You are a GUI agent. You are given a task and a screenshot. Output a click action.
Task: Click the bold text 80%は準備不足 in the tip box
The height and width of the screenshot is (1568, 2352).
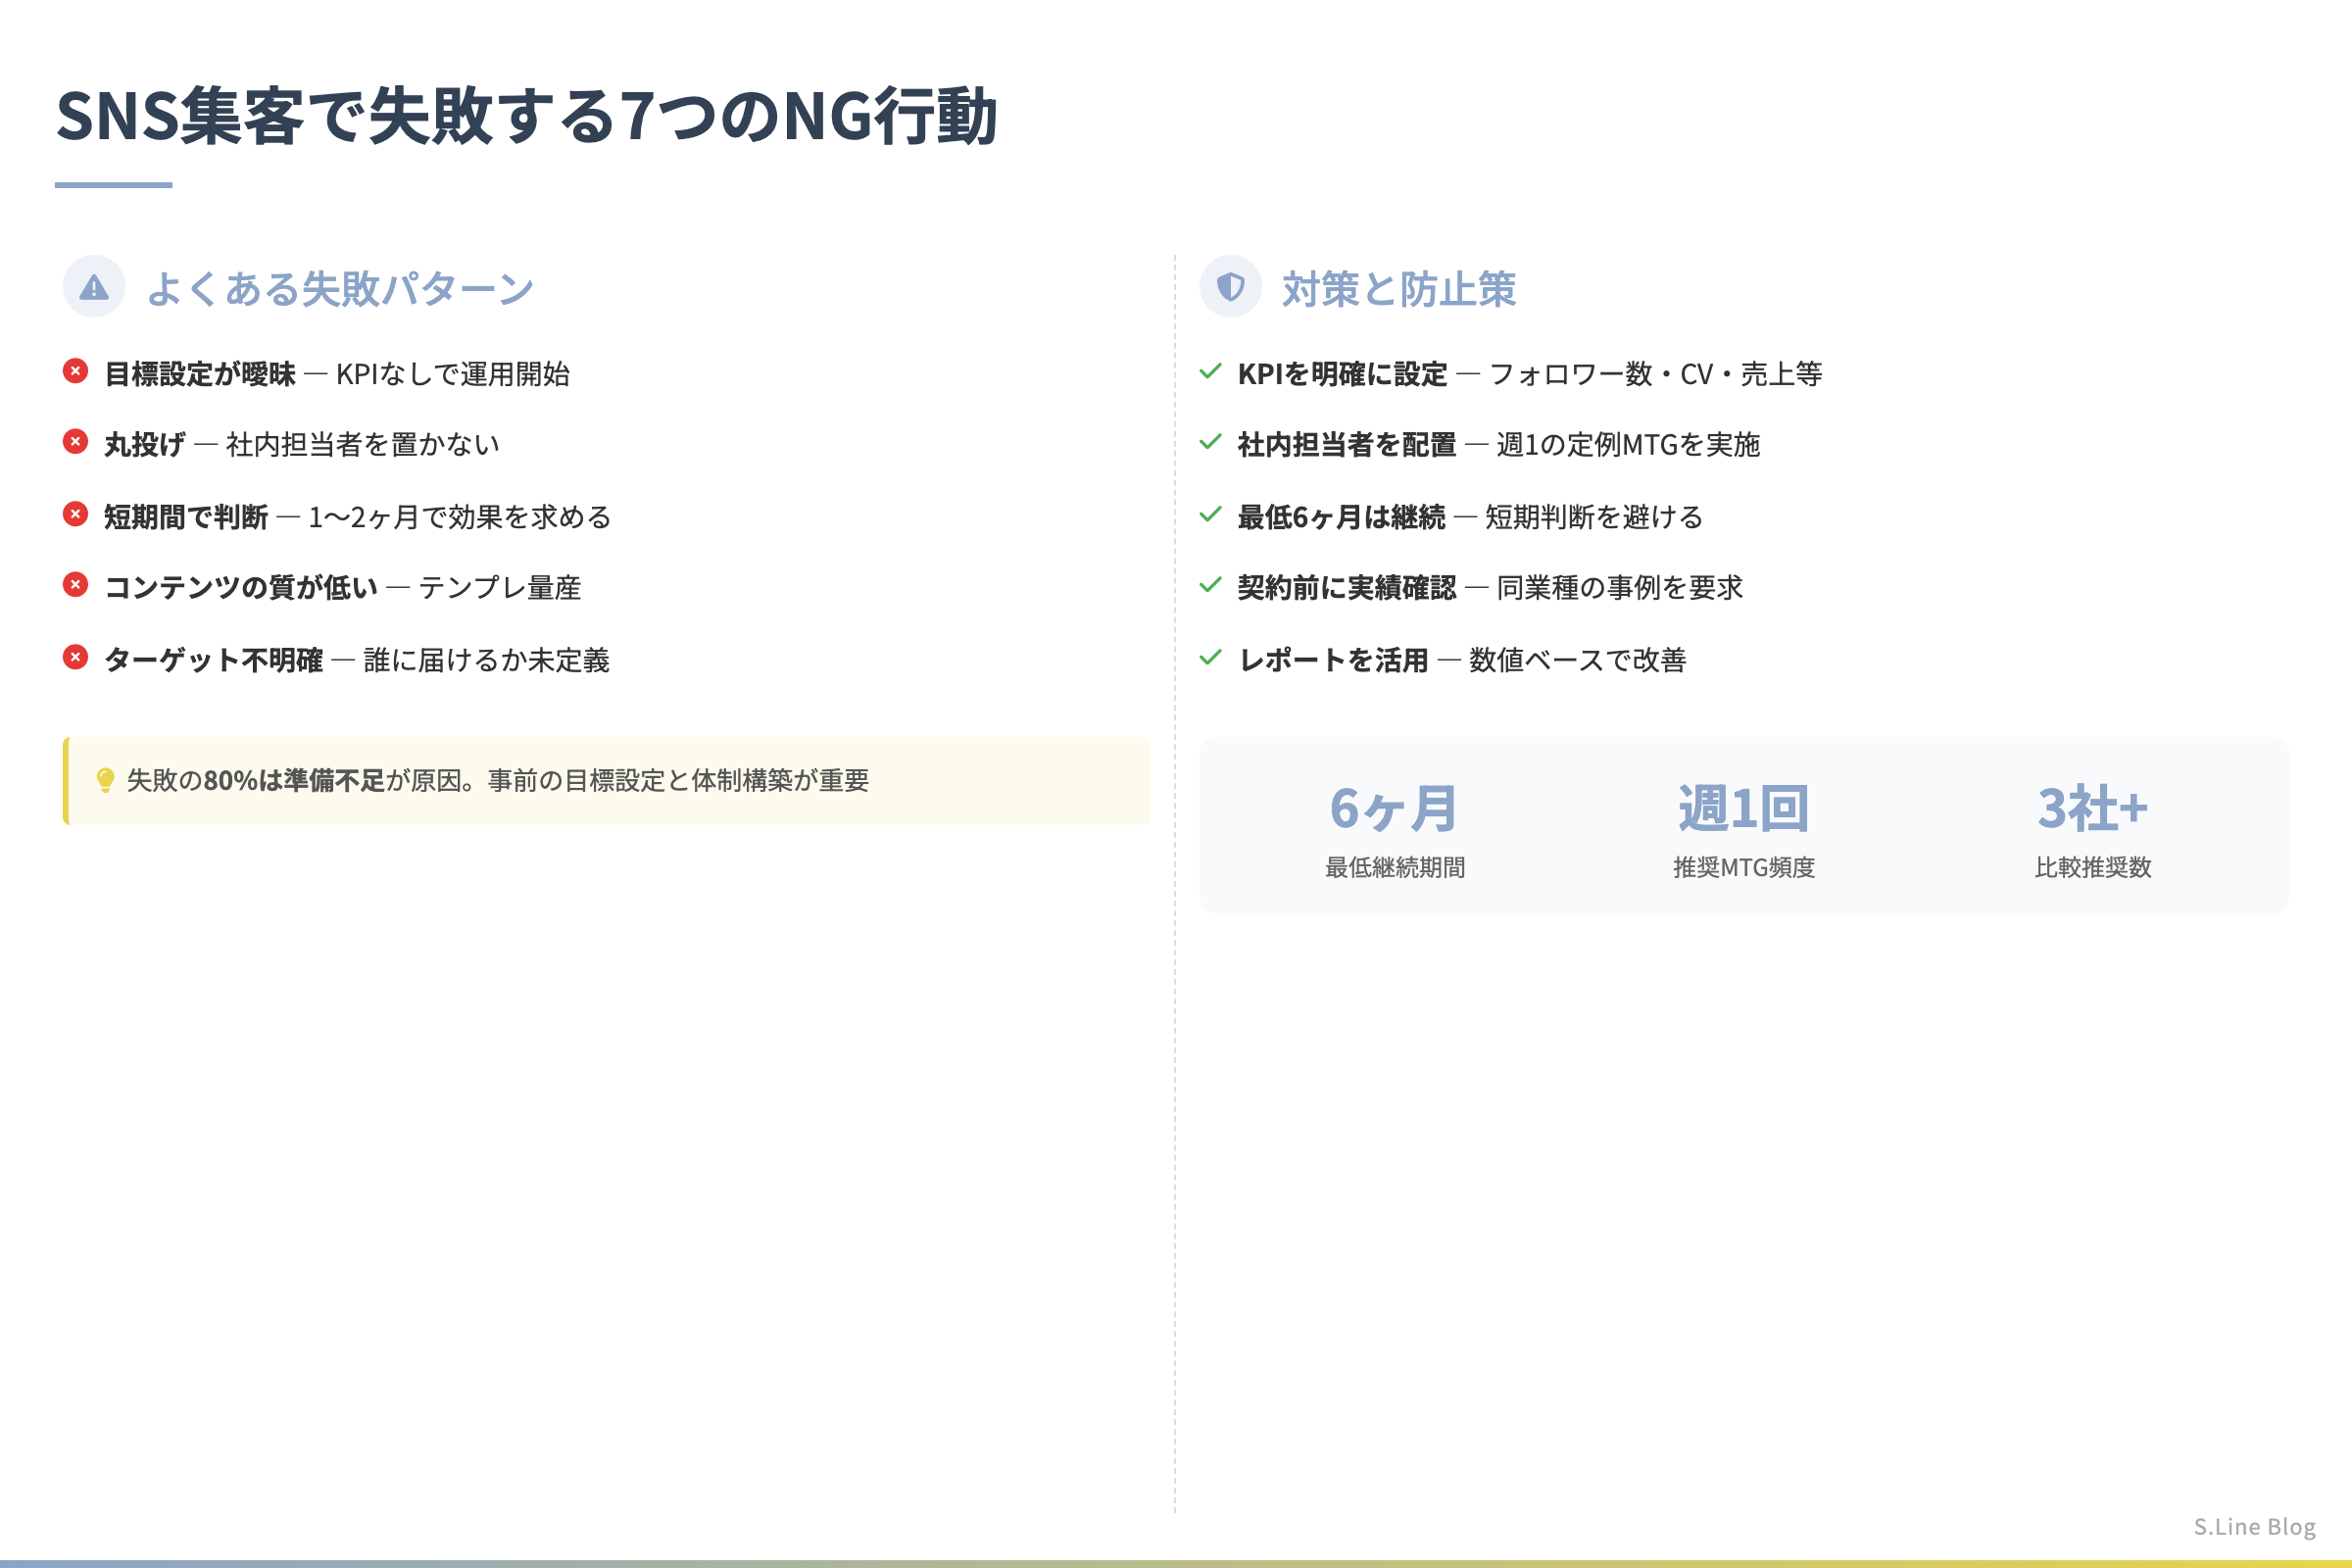(295, 780)
